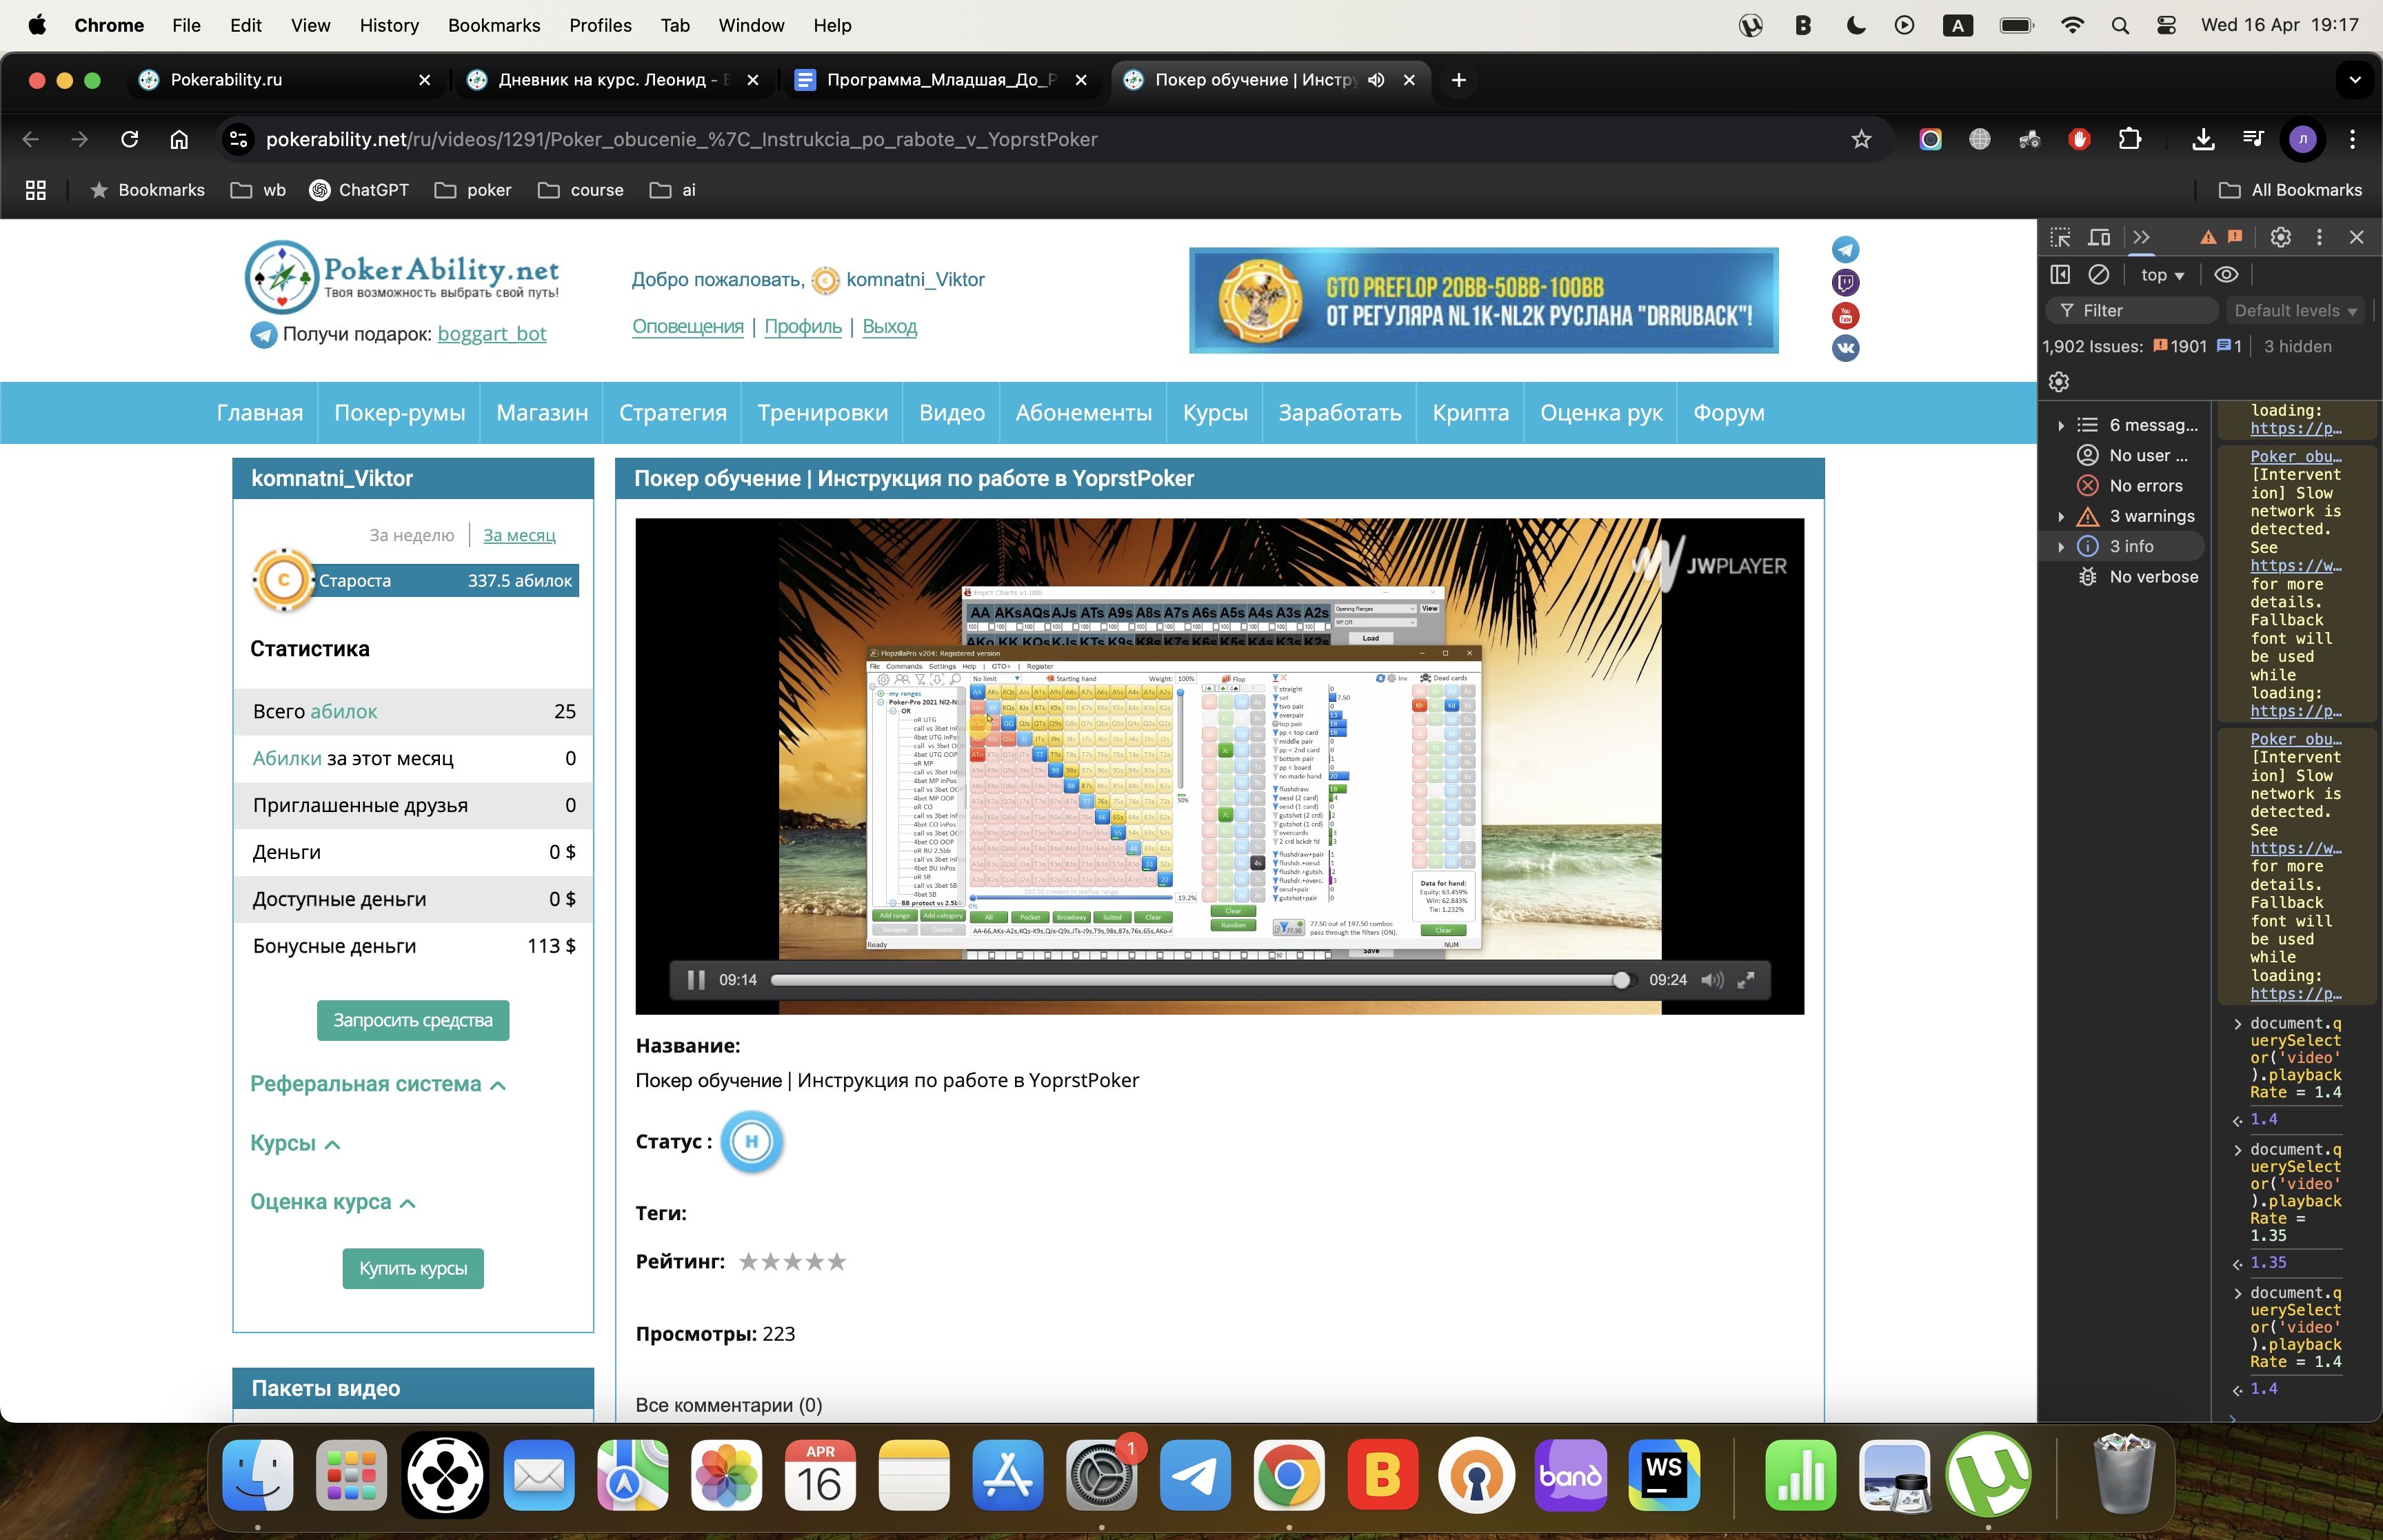Open Telegram from the Dock
The width and height of the screenshot is (2383, 1540).
pyautogui.click(x=1195, y=1476)
